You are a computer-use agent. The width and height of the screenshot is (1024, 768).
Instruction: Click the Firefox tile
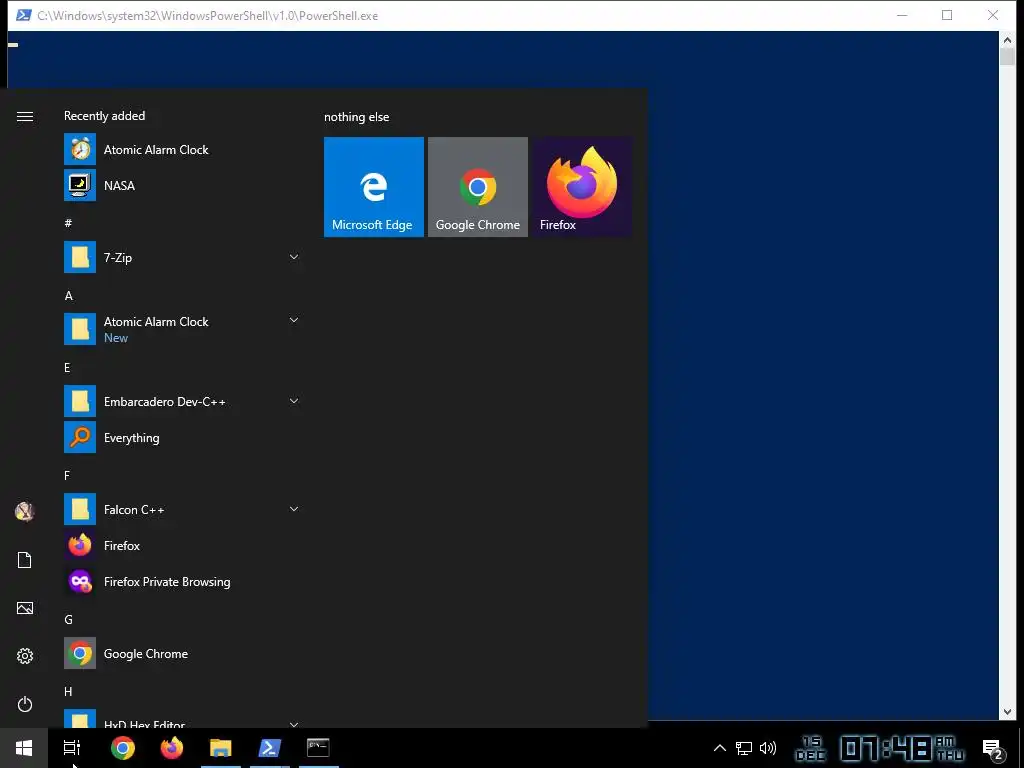pyautogui.click(x=581, y=187)
